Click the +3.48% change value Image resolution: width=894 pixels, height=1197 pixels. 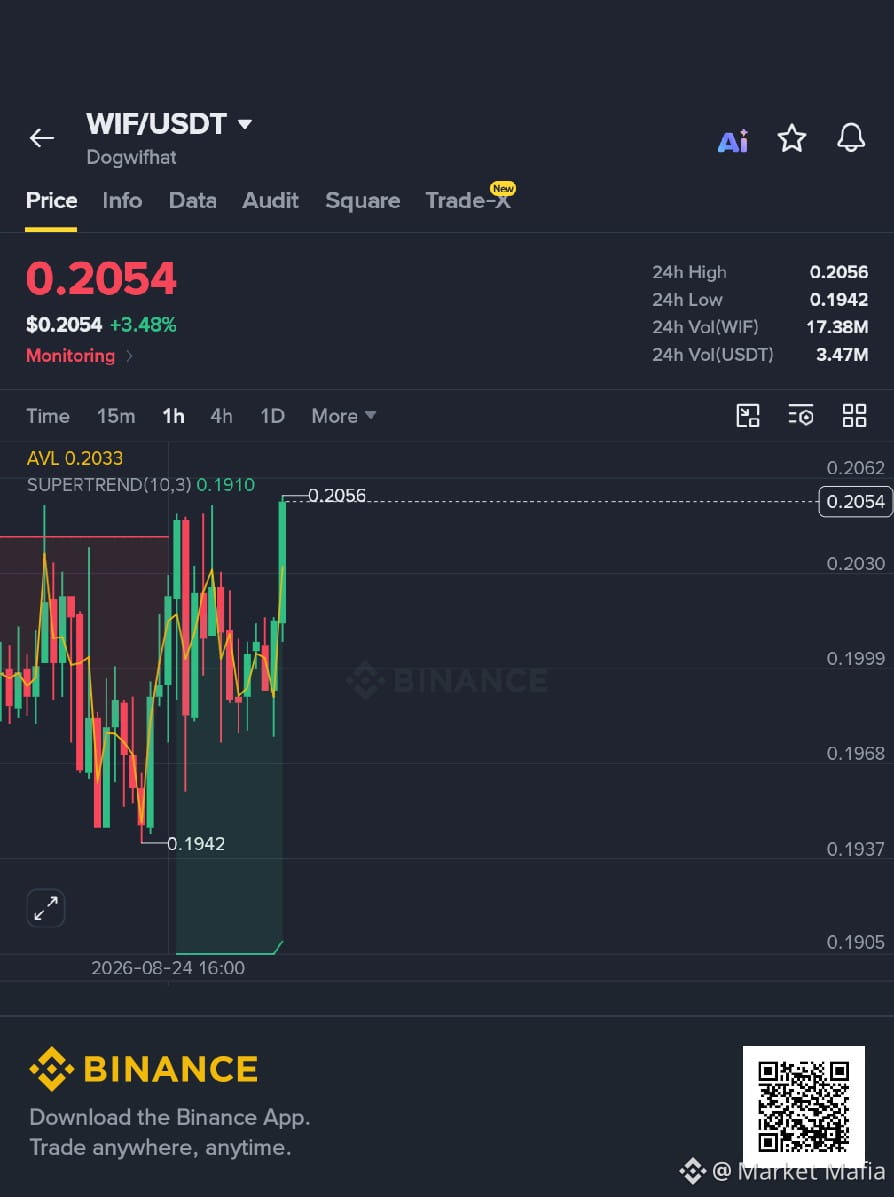[x=143, y=325]
